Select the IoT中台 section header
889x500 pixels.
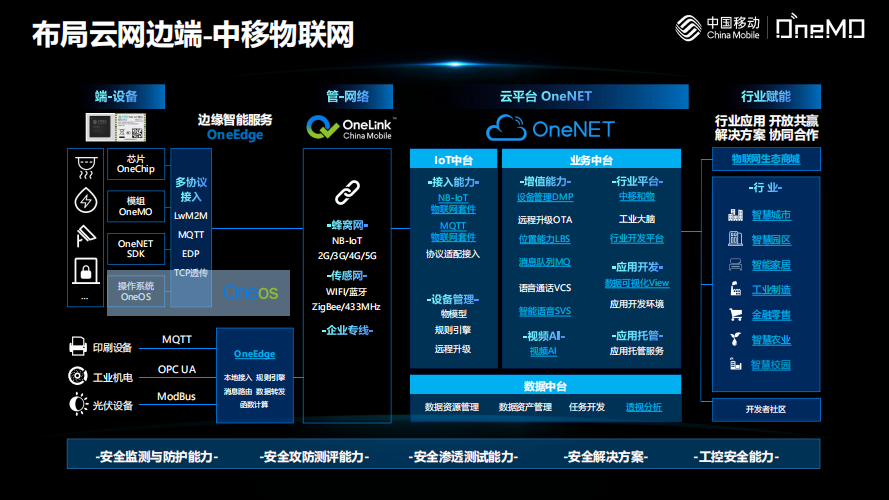click(x=453, y=160)
